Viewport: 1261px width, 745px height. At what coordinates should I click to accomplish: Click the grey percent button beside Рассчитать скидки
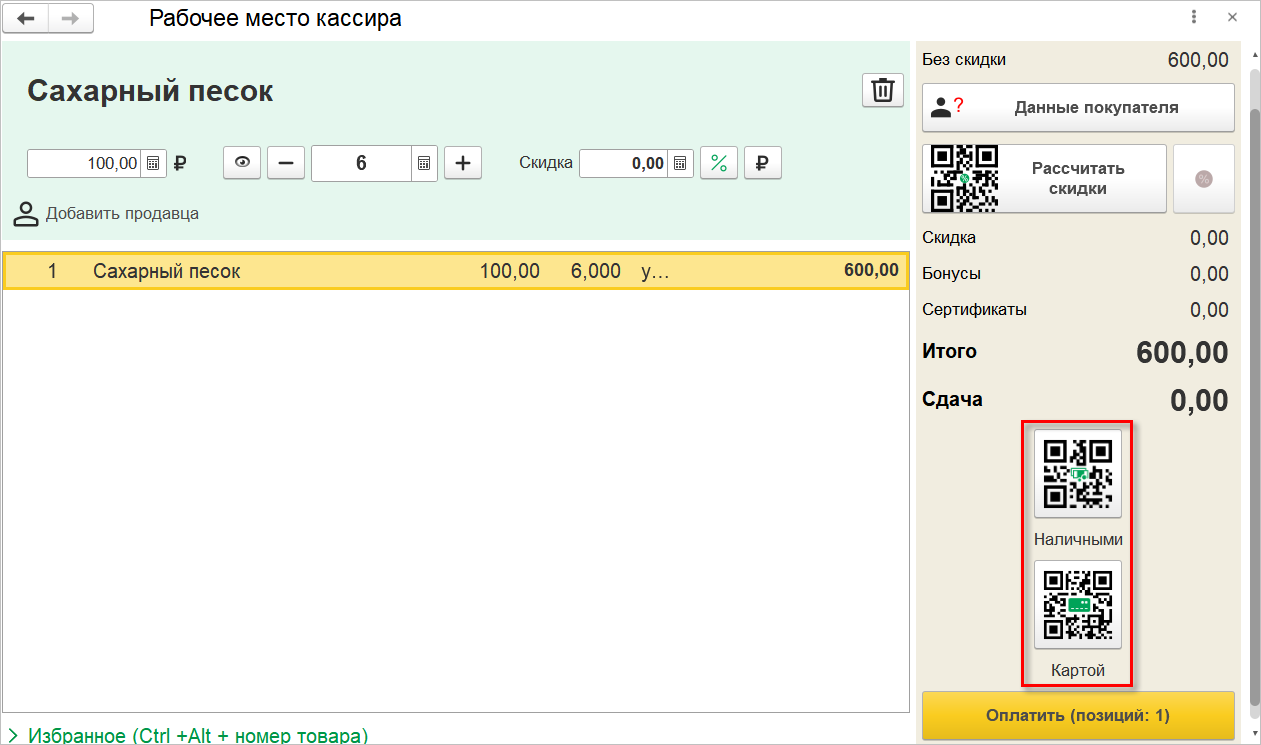click(x=1204, y=178)
